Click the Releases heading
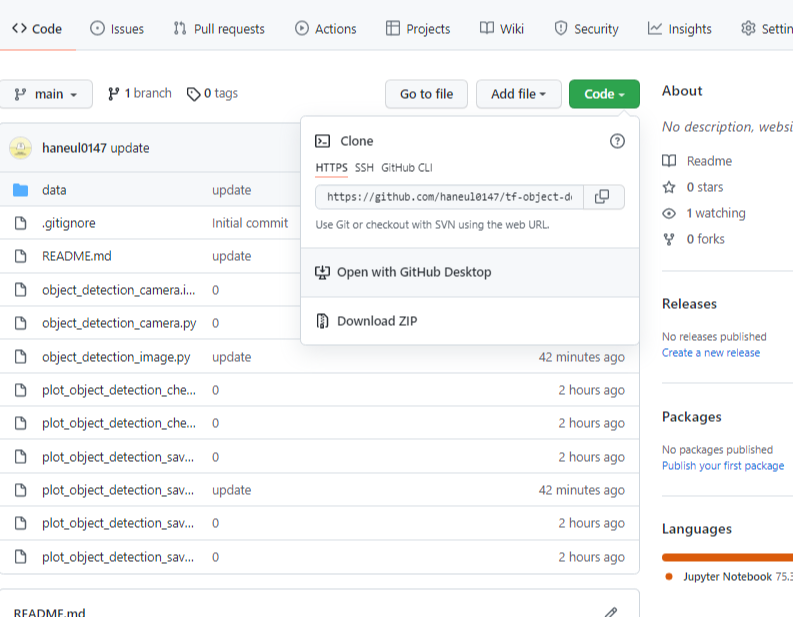The height and width of the screenshot is (617, 793). coord(689,304)
